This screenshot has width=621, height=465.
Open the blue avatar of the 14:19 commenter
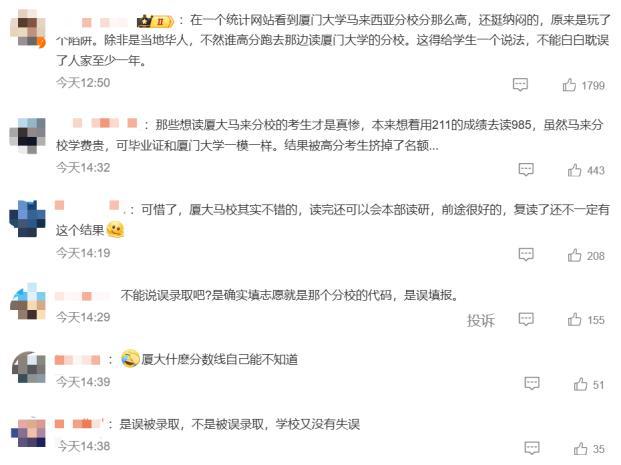coord(27,219)
